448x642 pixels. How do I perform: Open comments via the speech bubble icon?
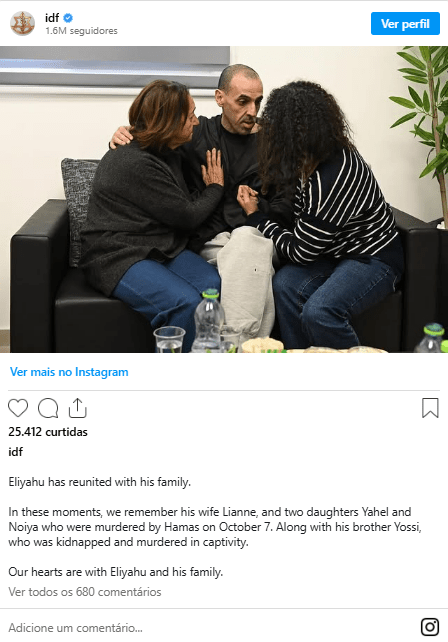(x=48, y=408)
